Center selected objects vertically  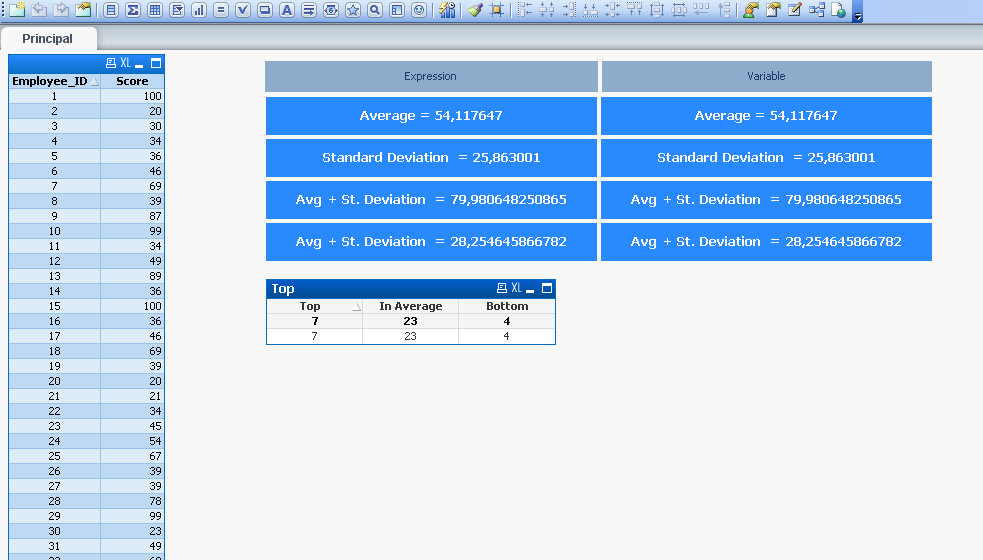point(612,9)
